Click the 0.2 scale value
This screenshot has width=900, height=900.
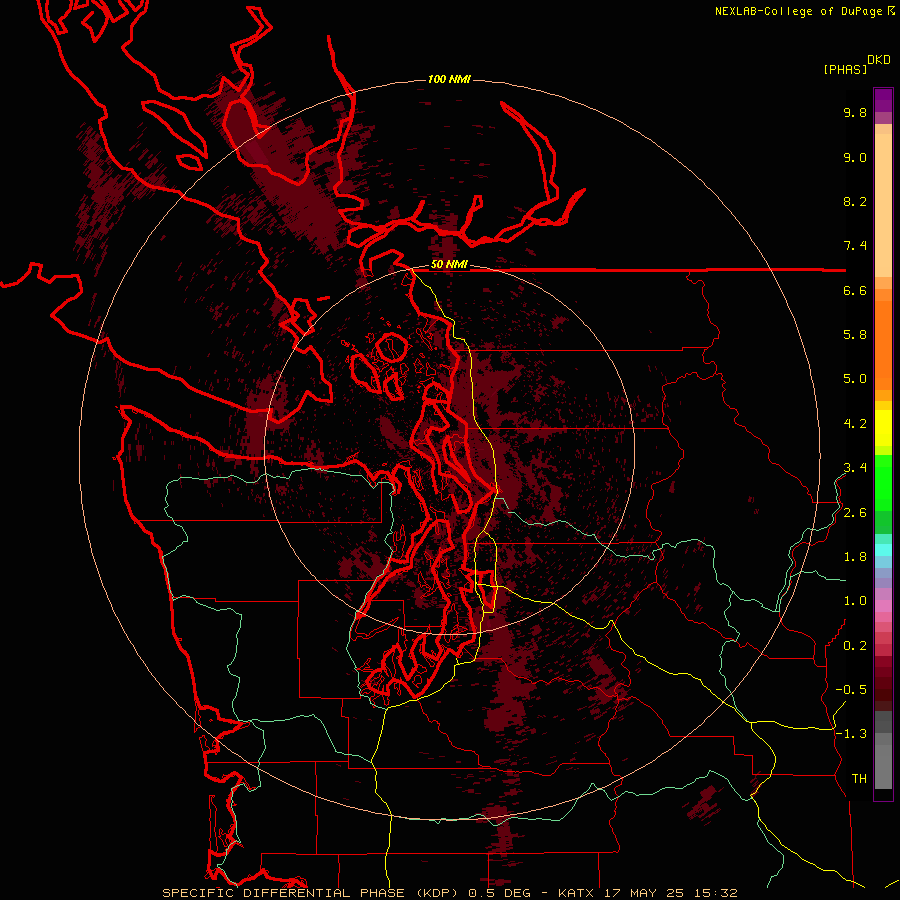[855, 646]
